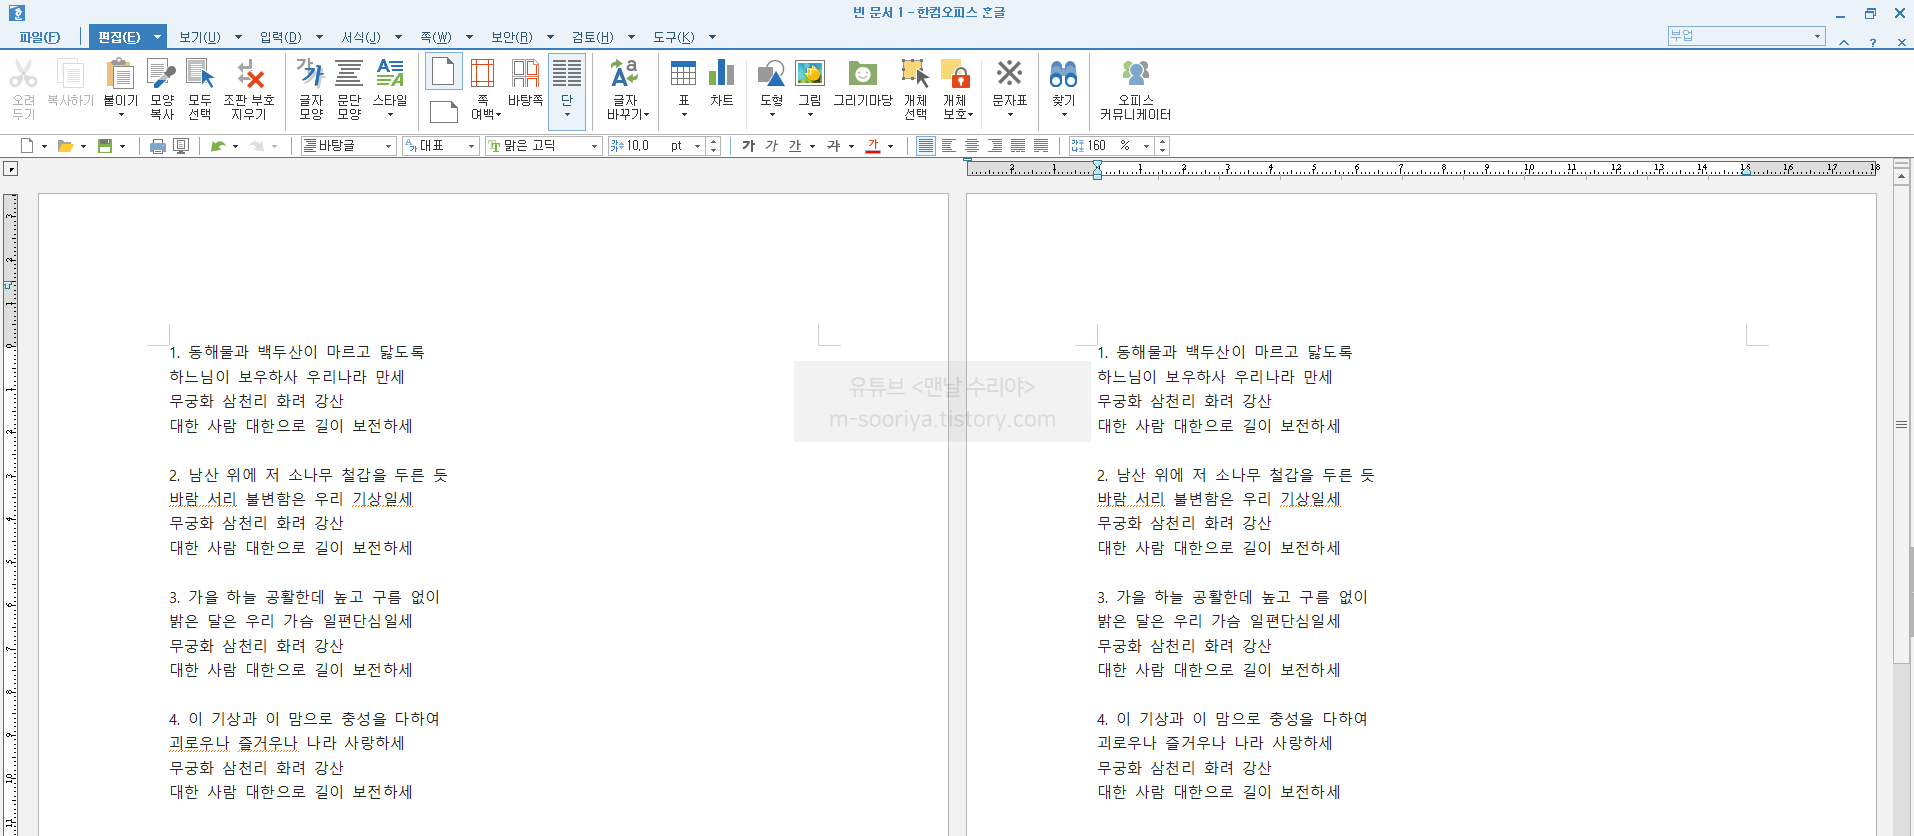Open the 입력(D) menu
Viewport: 1914px width, 836px height.
280,37
